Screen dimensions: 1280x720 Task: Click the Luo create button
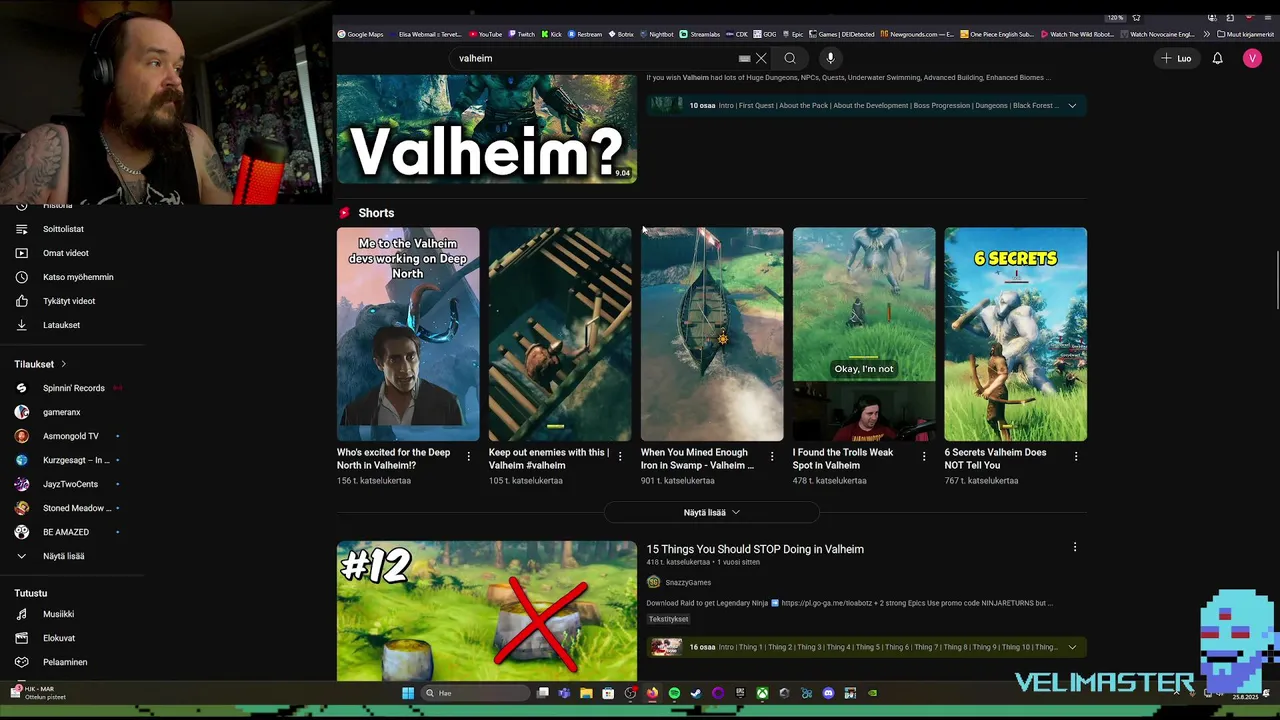(1176, 58)
